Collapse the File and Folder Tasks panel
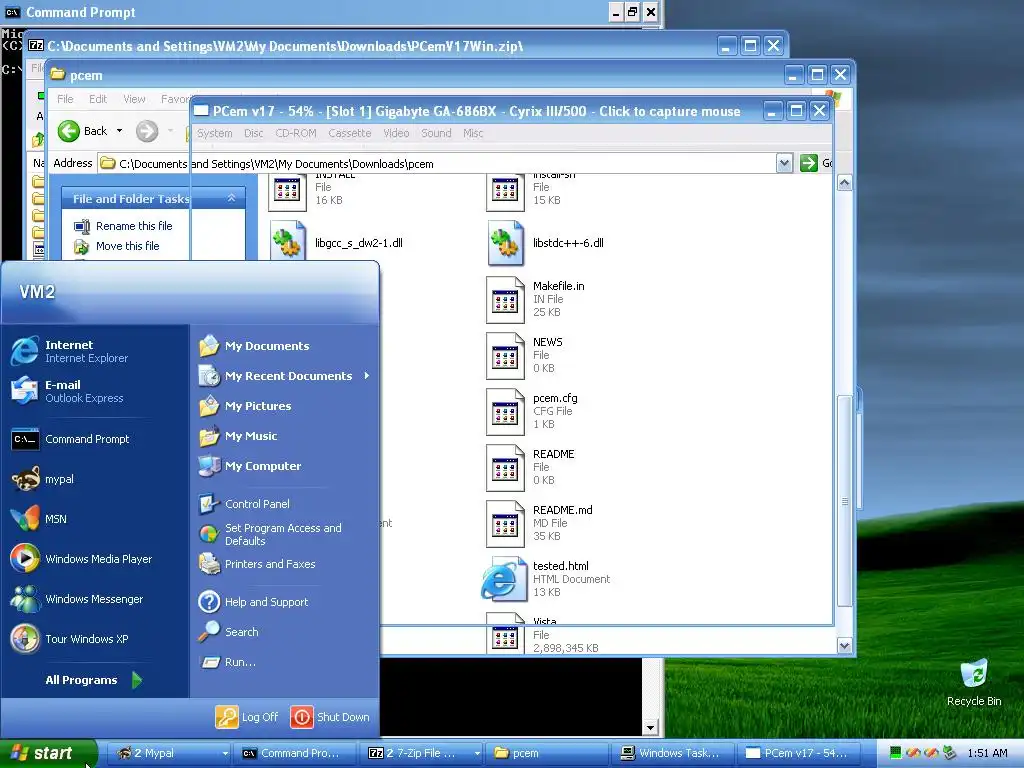Image resolution: width=1024 pixels, height=768 pixels. tap(231, 198)
